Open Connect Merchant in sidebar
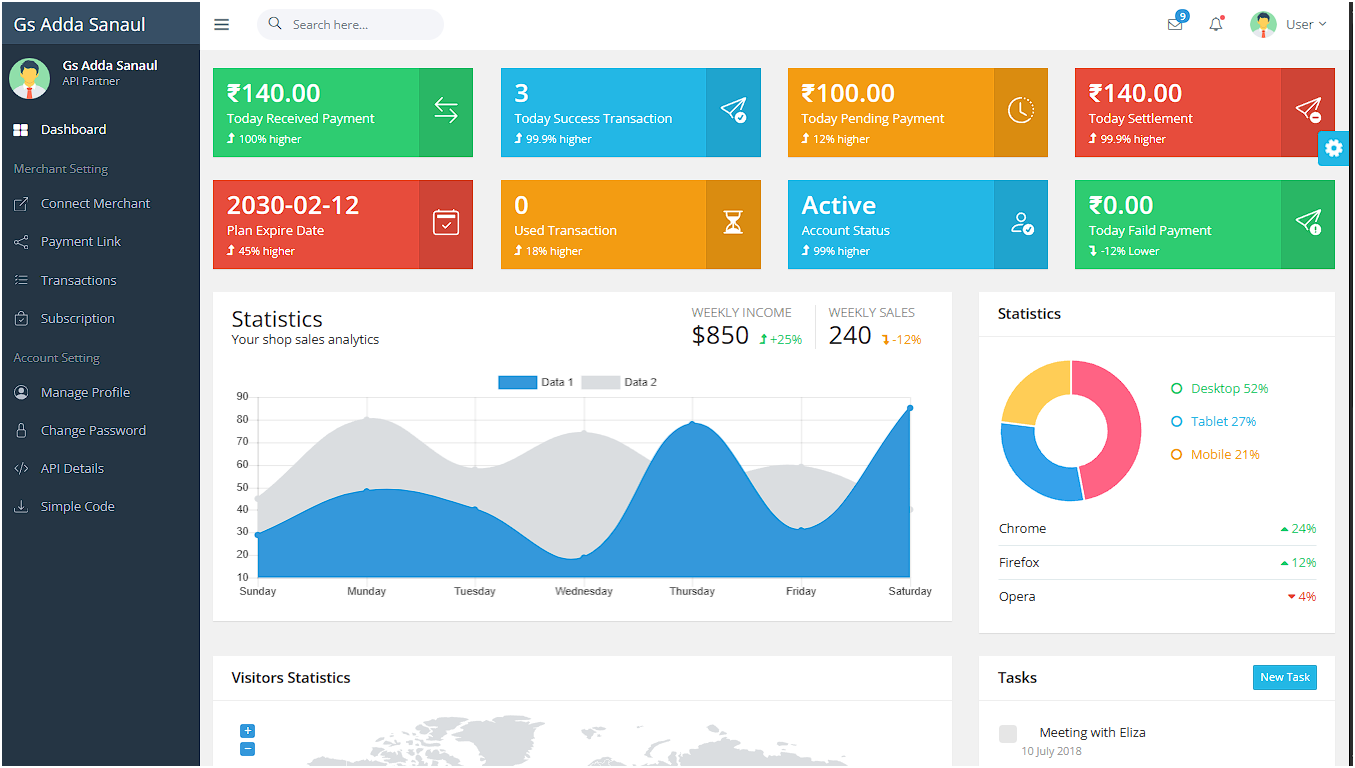This screenshot has width=1355, height=768. click(95, 204)
